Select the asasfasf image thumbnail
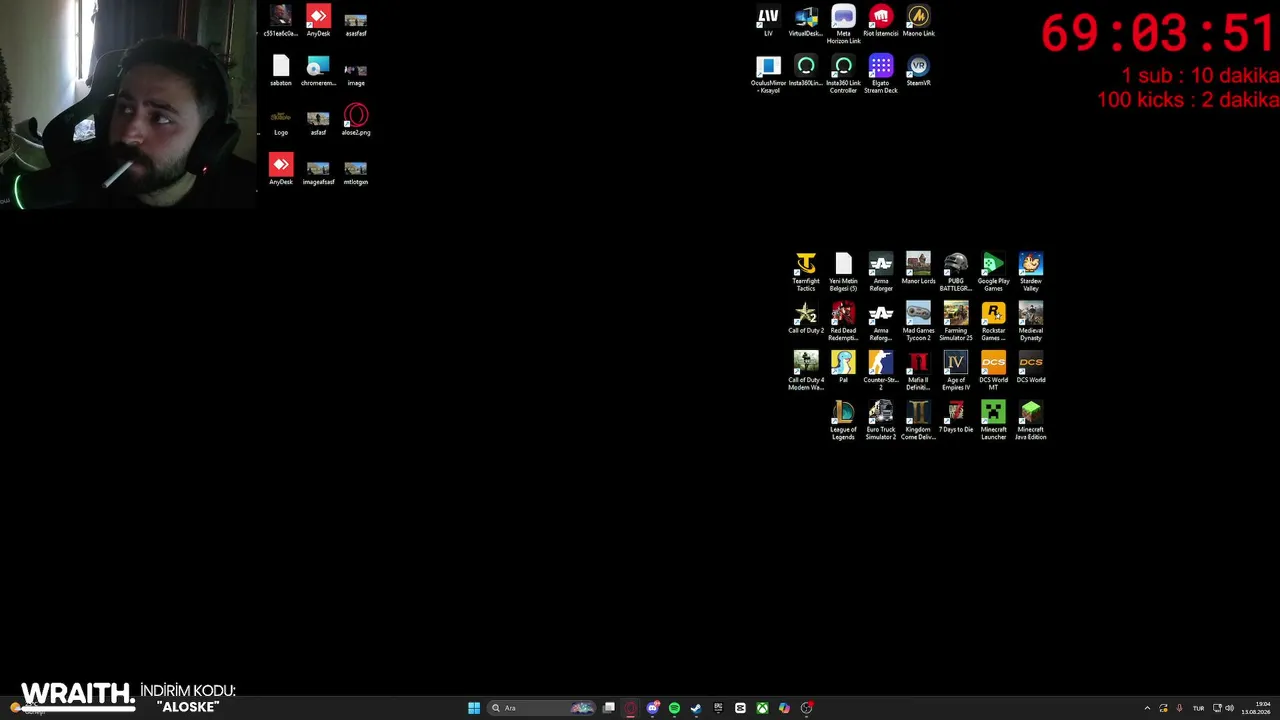The width and height of the screenshot is (1280, 720). point(356,24)
